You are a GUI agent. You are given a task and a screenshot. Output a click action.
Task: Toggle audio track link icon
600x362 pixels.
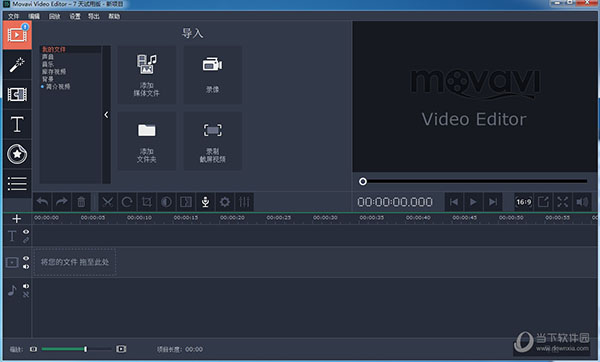coord(26,295)
